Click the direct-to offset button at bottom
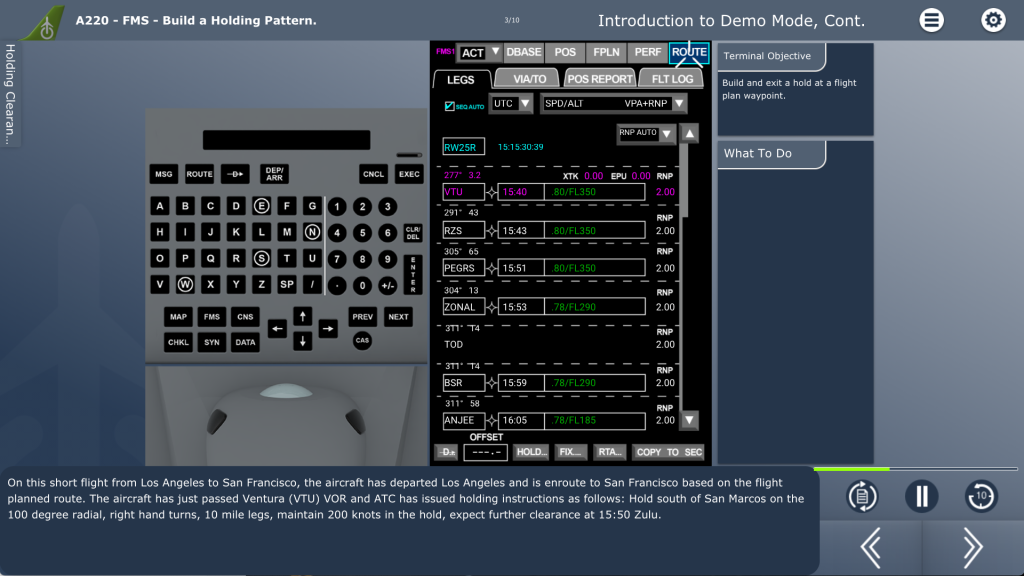The image size is (1024, 576). tap(447, 452)
